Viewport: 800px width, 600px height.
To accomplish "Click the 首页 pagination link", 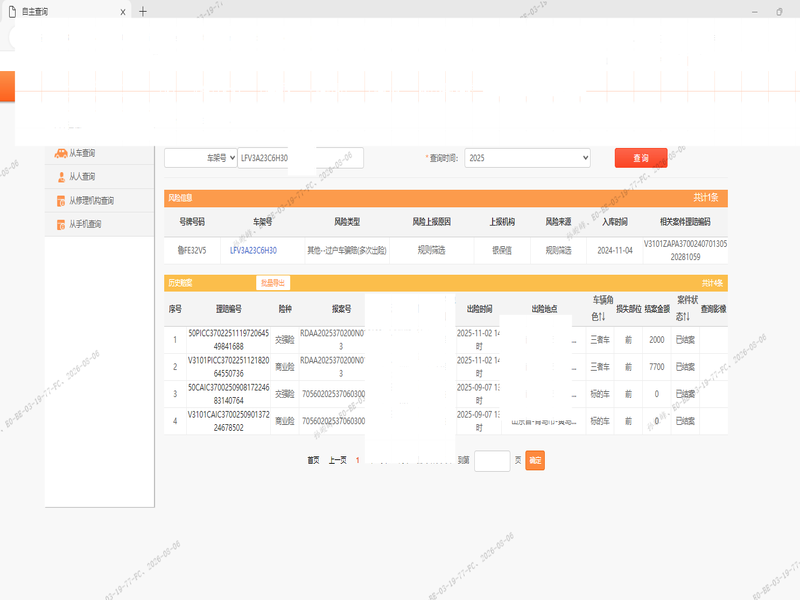I will pyautogui.click(x=313, y=460).
